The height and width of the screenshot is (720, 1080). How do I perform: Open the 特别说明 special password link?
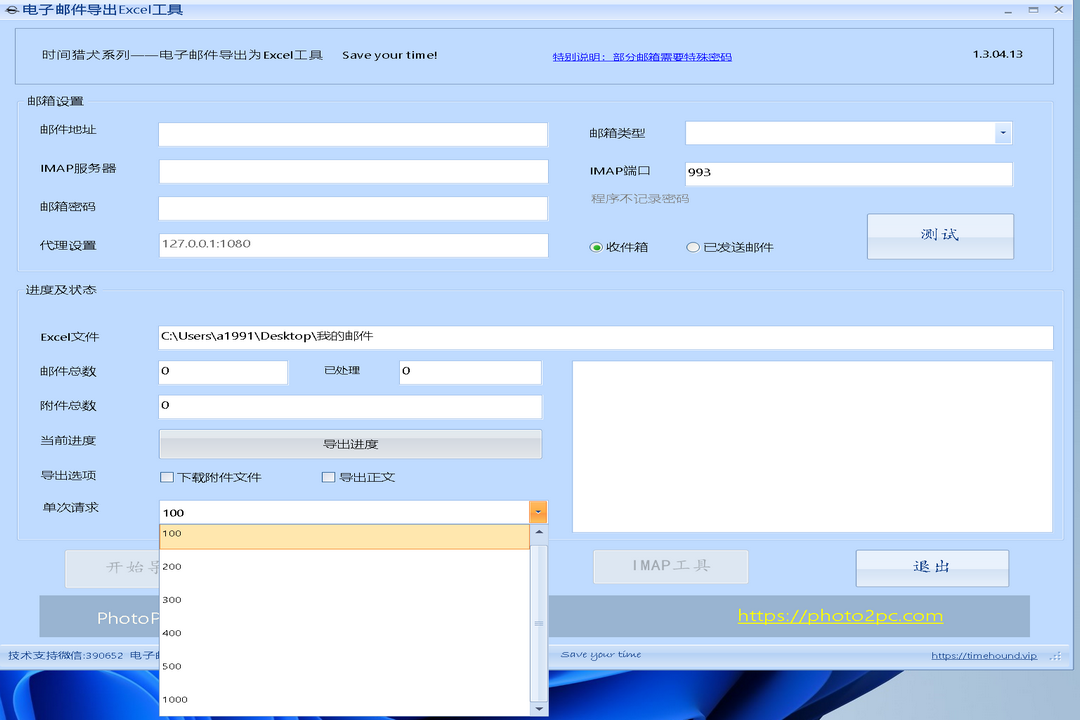(642, 57)
